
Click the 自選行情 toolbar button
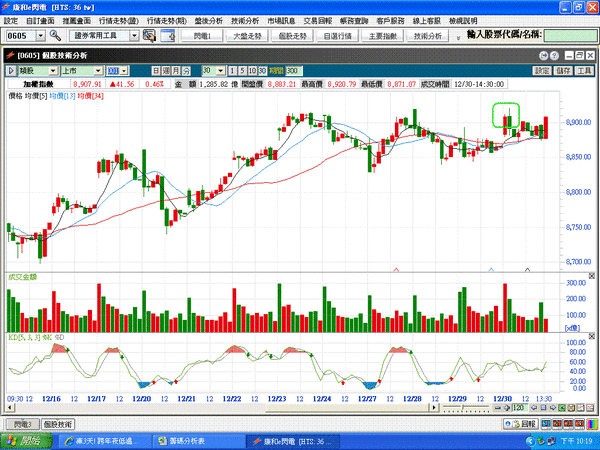pos(338,36)
